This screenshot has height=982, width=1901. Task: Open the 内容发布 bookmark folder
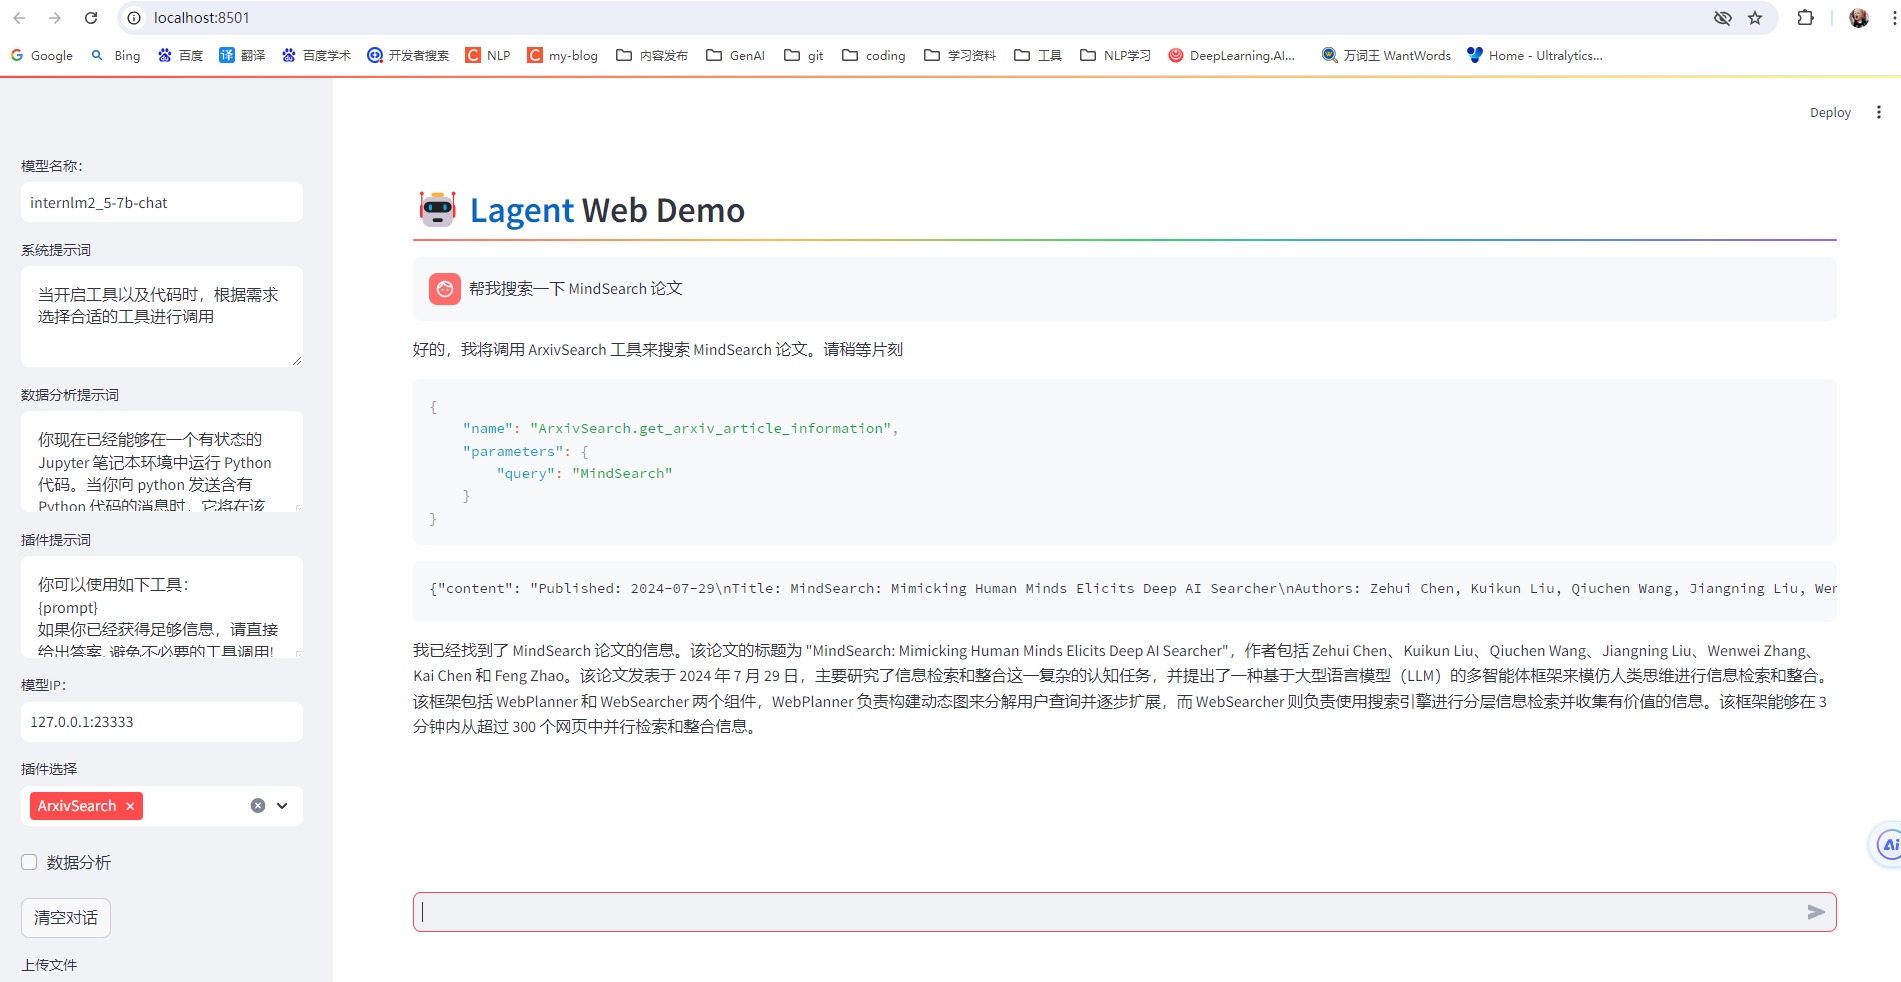point(652,56)
